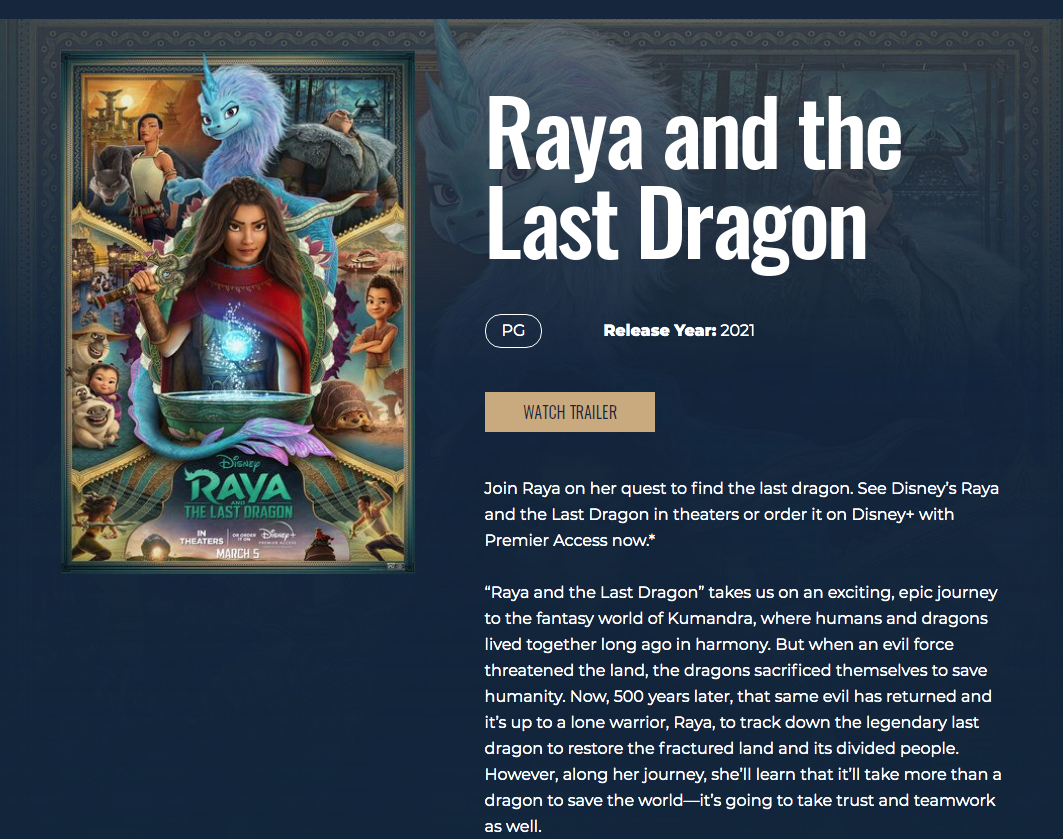Click the WATCH TRAILER button
Screen dimensions: 1063x839
[569, 411]
